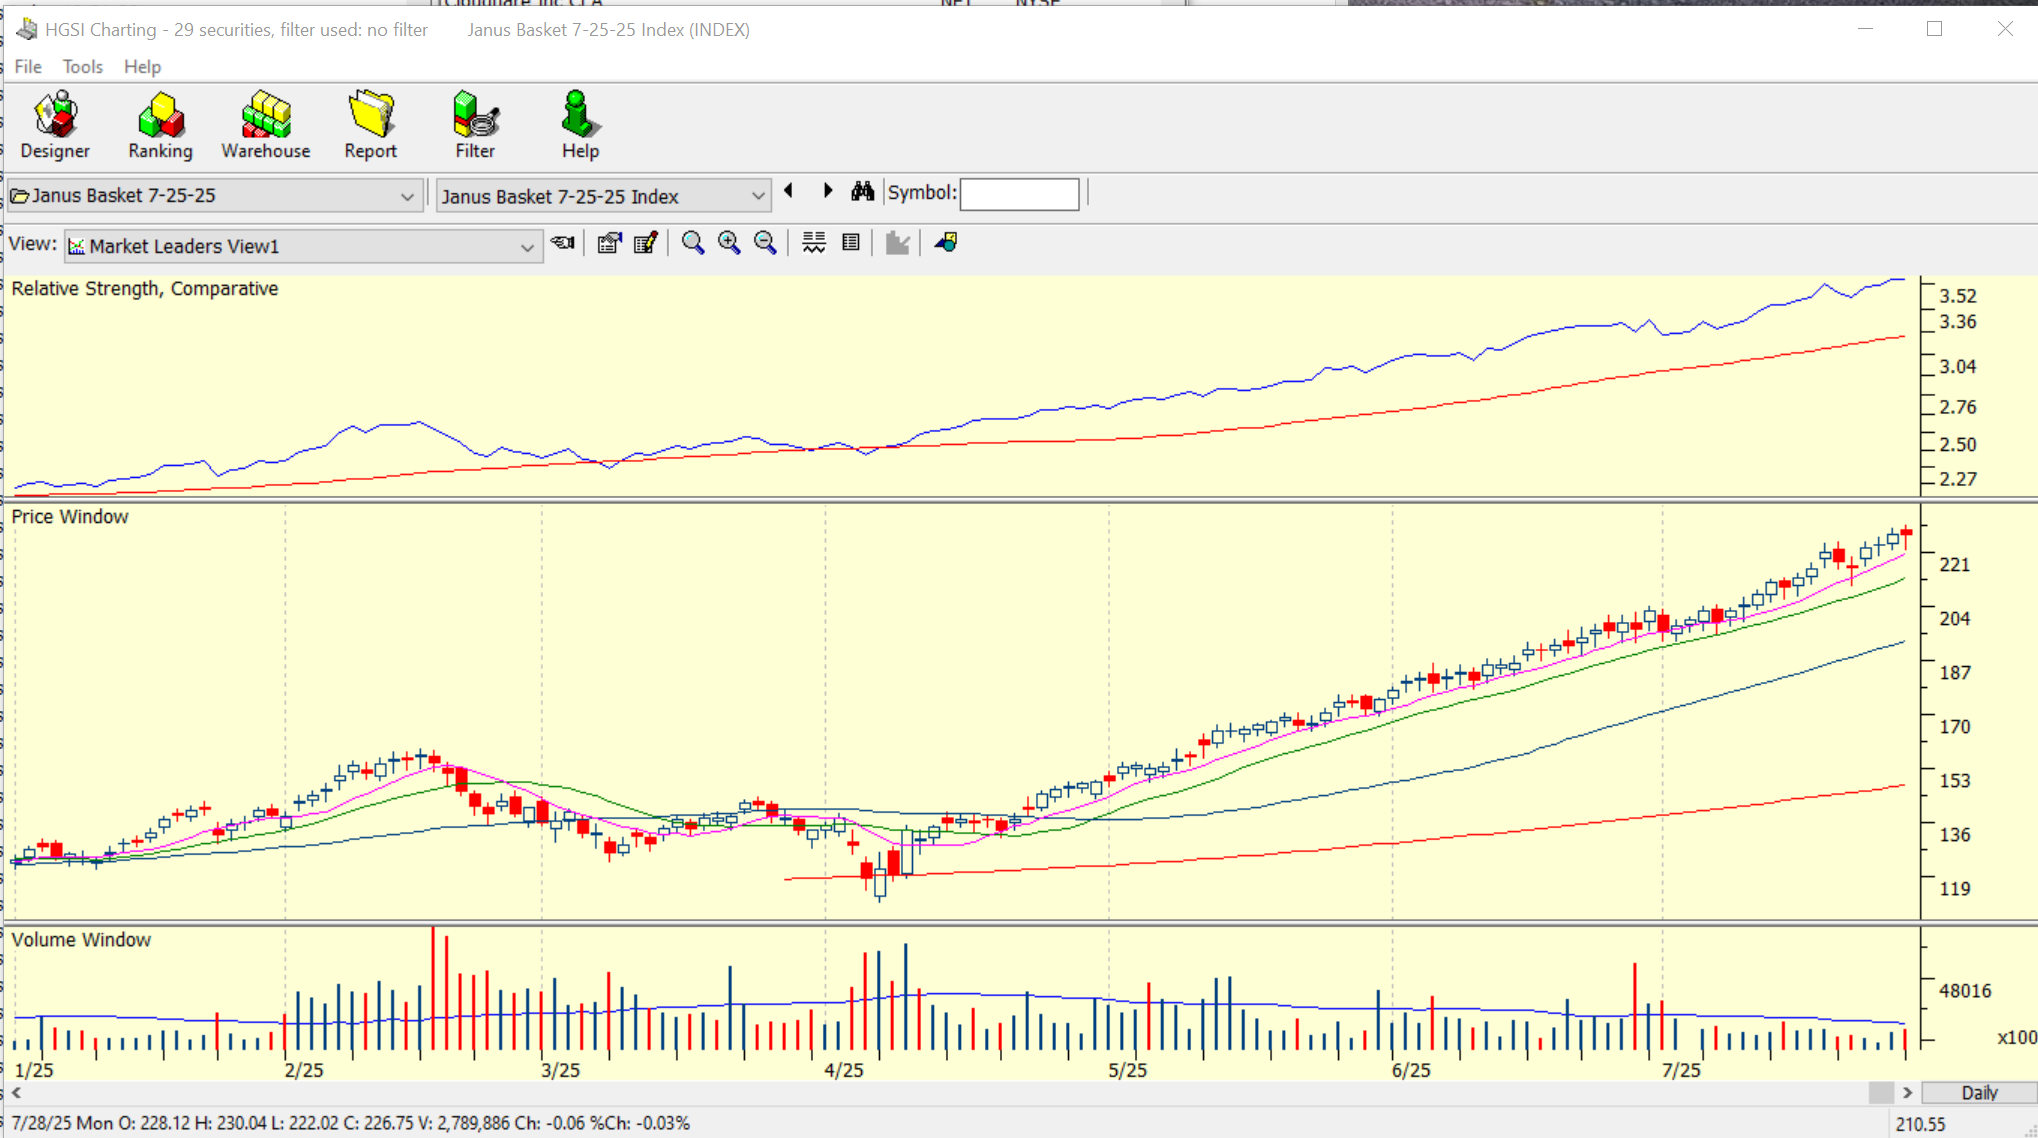Open the Ranking tool
This screenshot has width=2038, height=1138.
coord(160,126)
